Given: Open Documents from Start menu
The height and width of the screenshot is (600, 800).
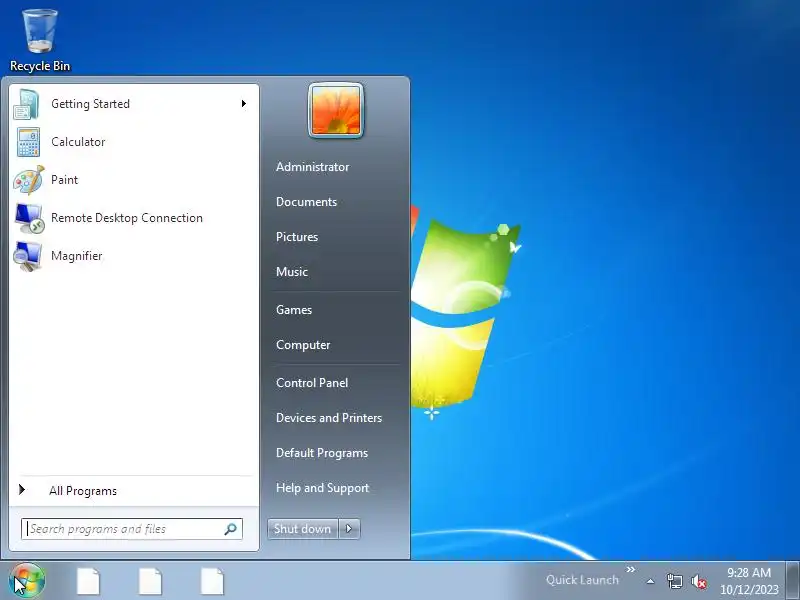Looking at the screenshot, I should tap(306, 202).
